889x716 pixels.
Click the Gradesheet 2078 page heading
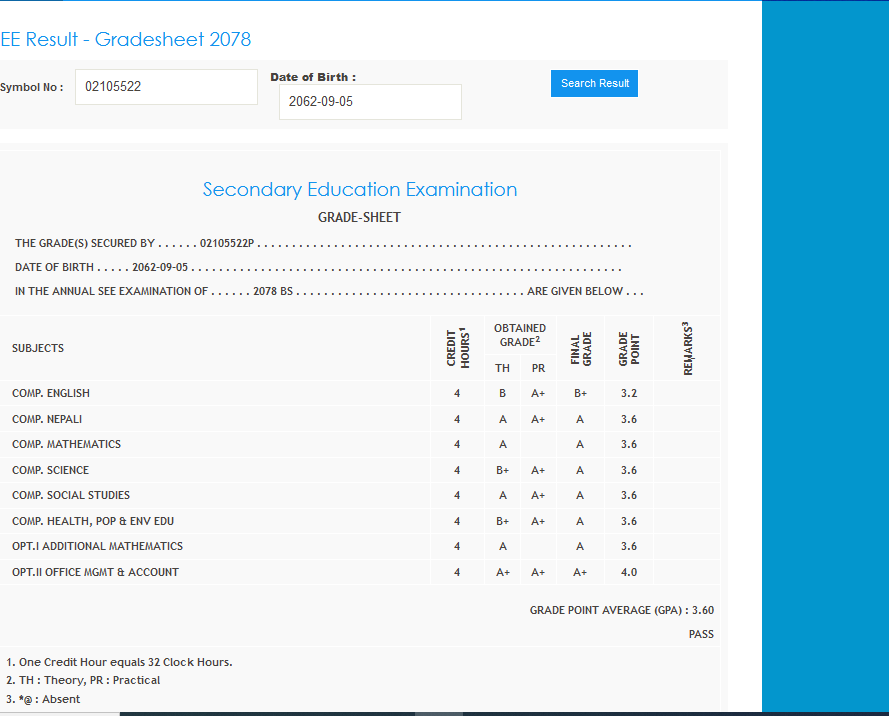[x=126, y=40]
